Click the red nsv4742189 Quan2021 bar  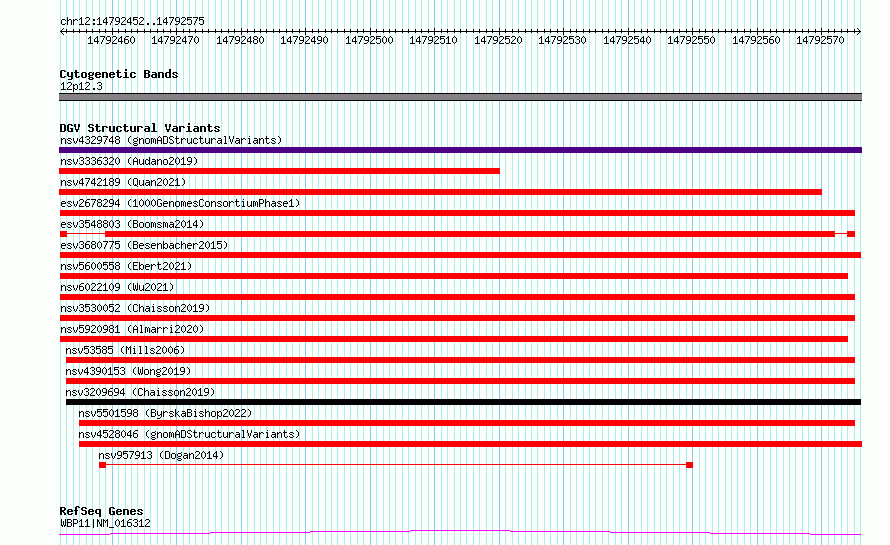coord(440,192)
